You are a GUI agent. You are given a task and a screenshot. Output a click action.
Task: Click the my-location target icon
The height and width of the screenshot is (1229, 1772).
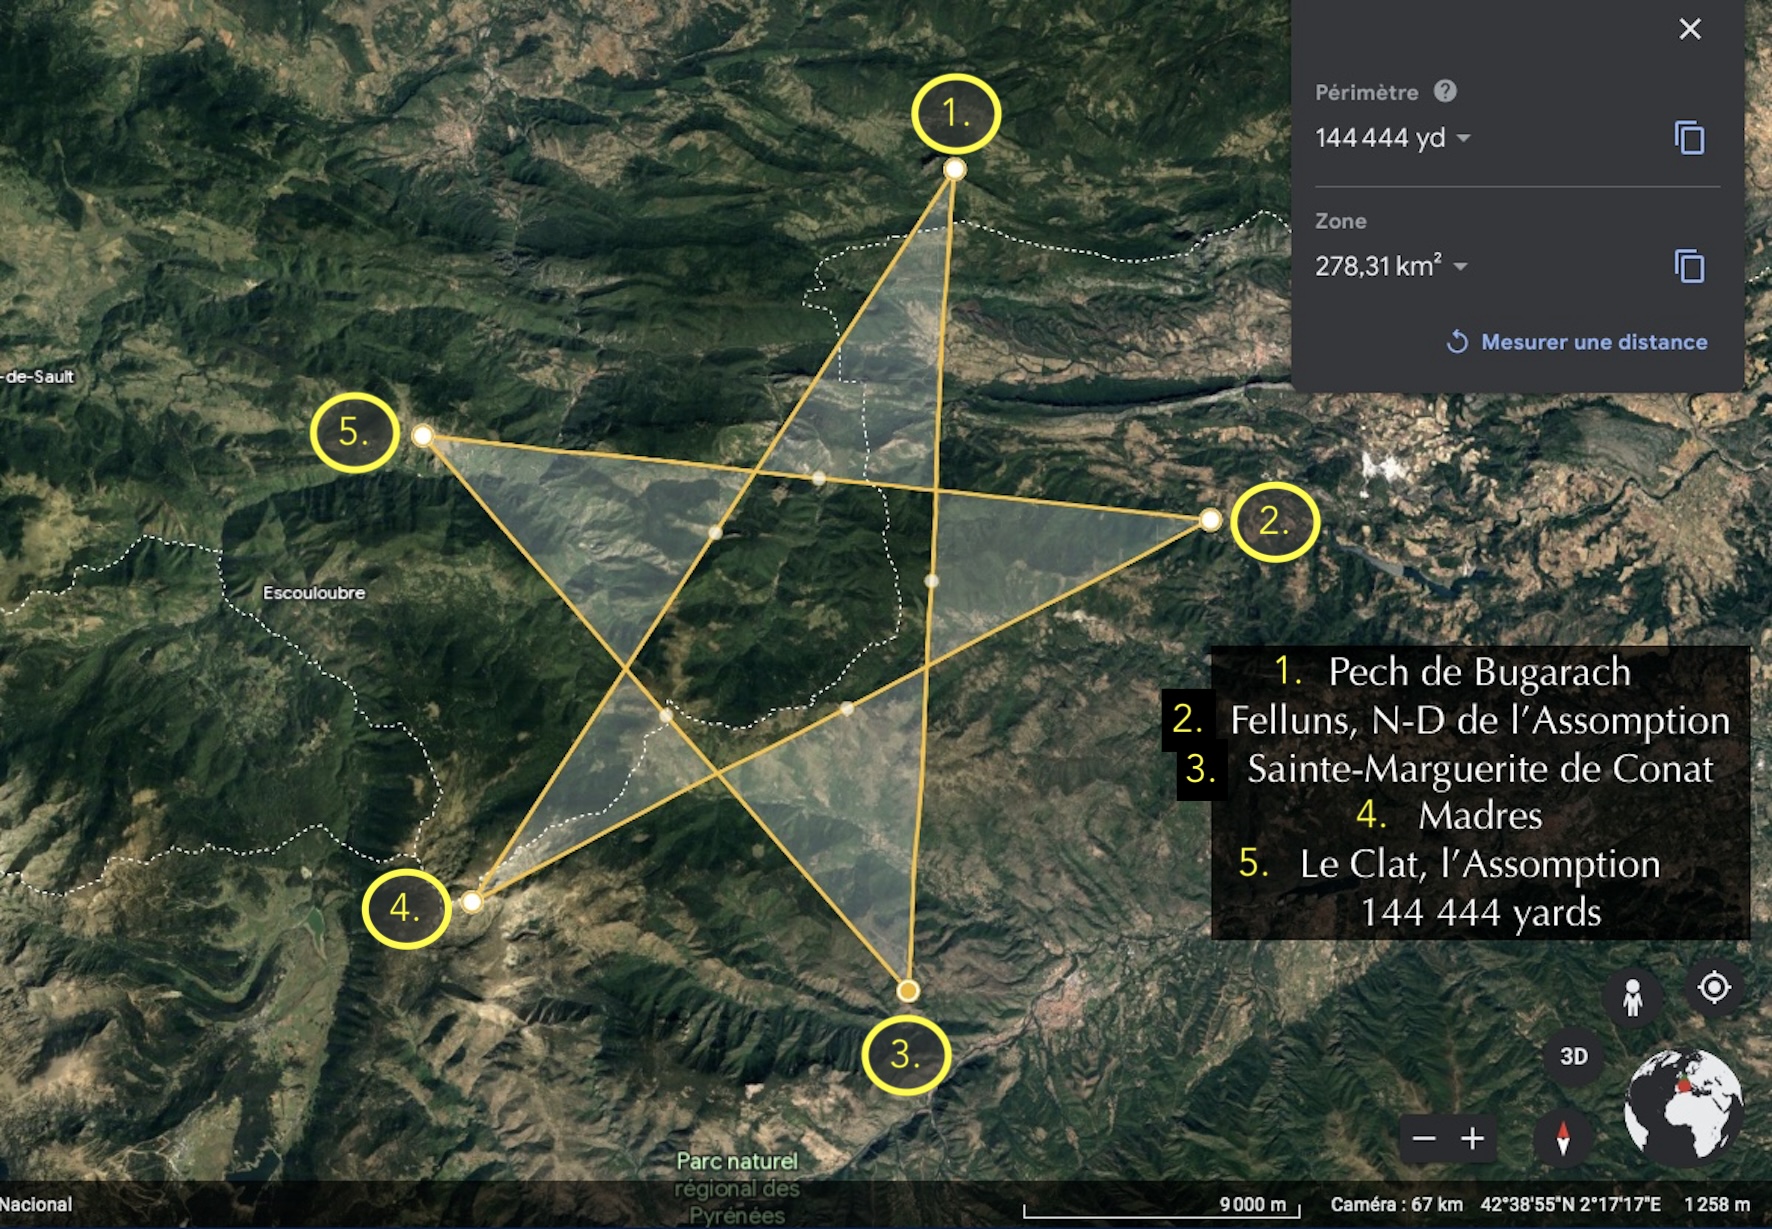click(x=1714, y=988)
